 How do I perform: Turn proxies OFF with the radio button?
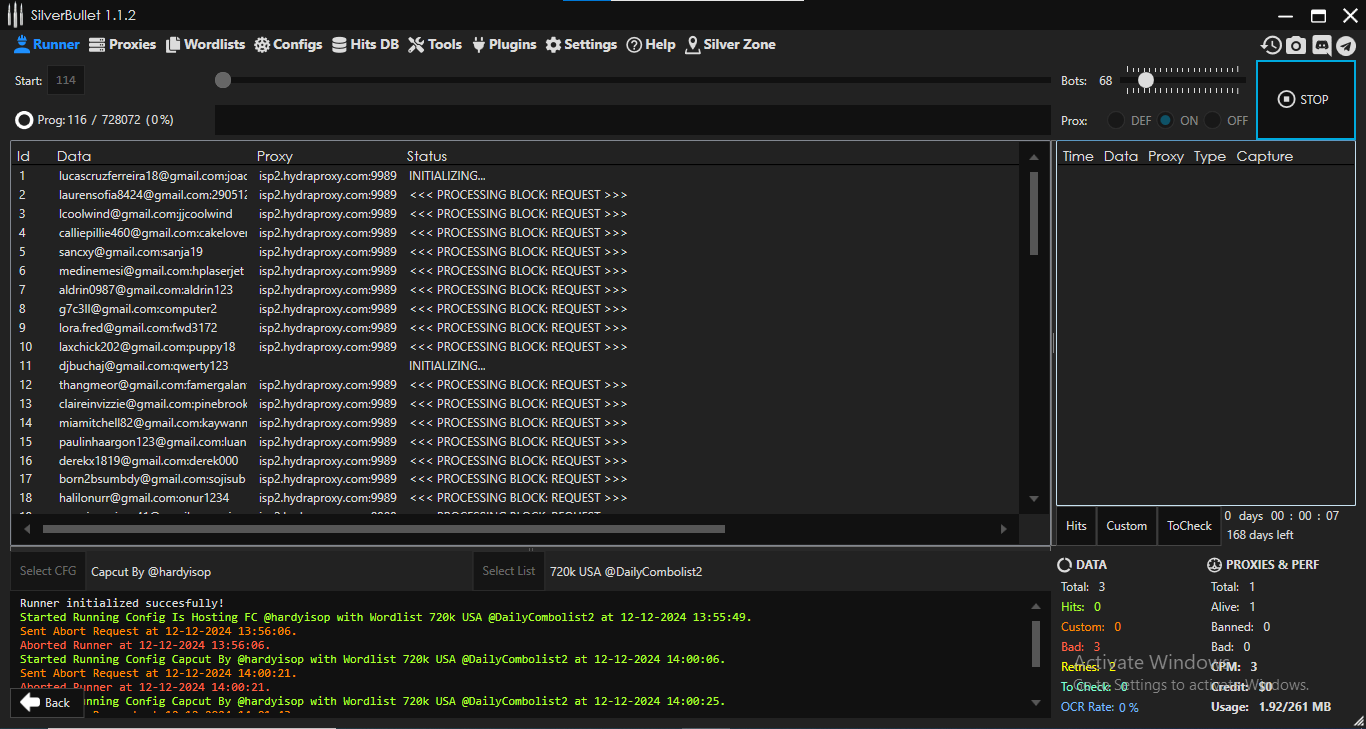click(x=1213, y=120)
